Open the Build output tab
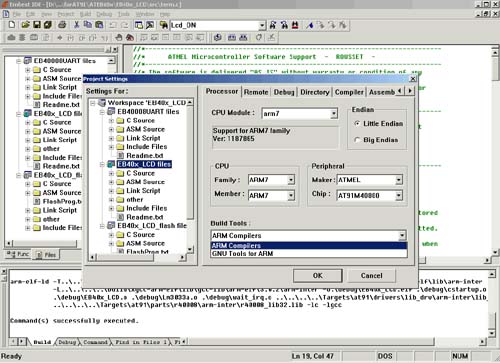This screenshot has height=363, width=500. [42, 342]
